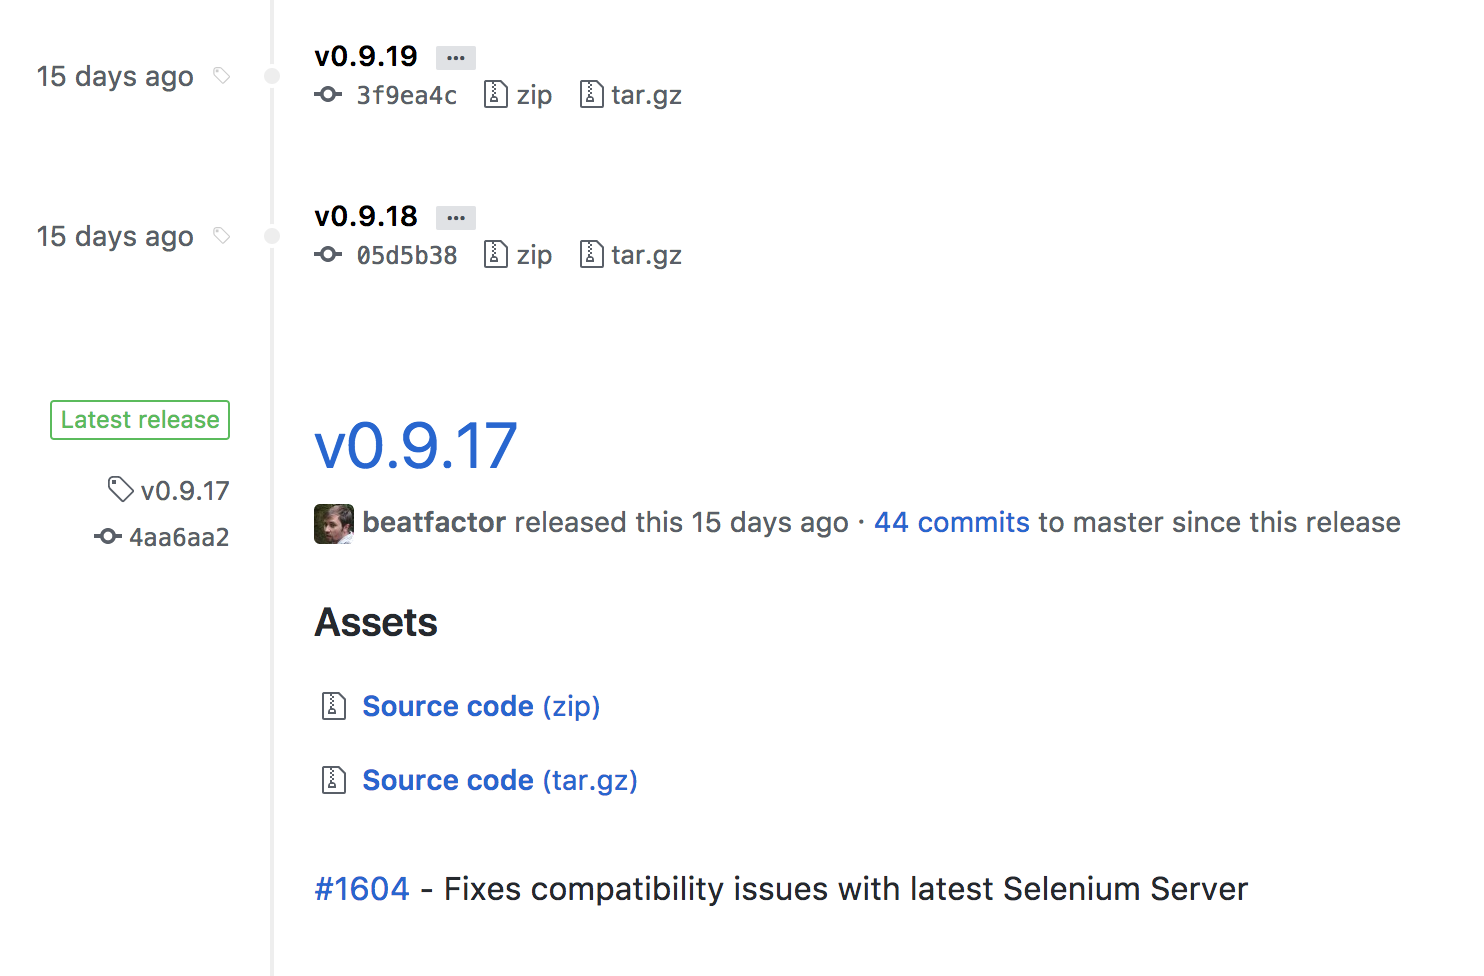Click the commit icon beside 05d5b38
The width and height of the screenshot is (1484, 976).
[x=328, y=255]
